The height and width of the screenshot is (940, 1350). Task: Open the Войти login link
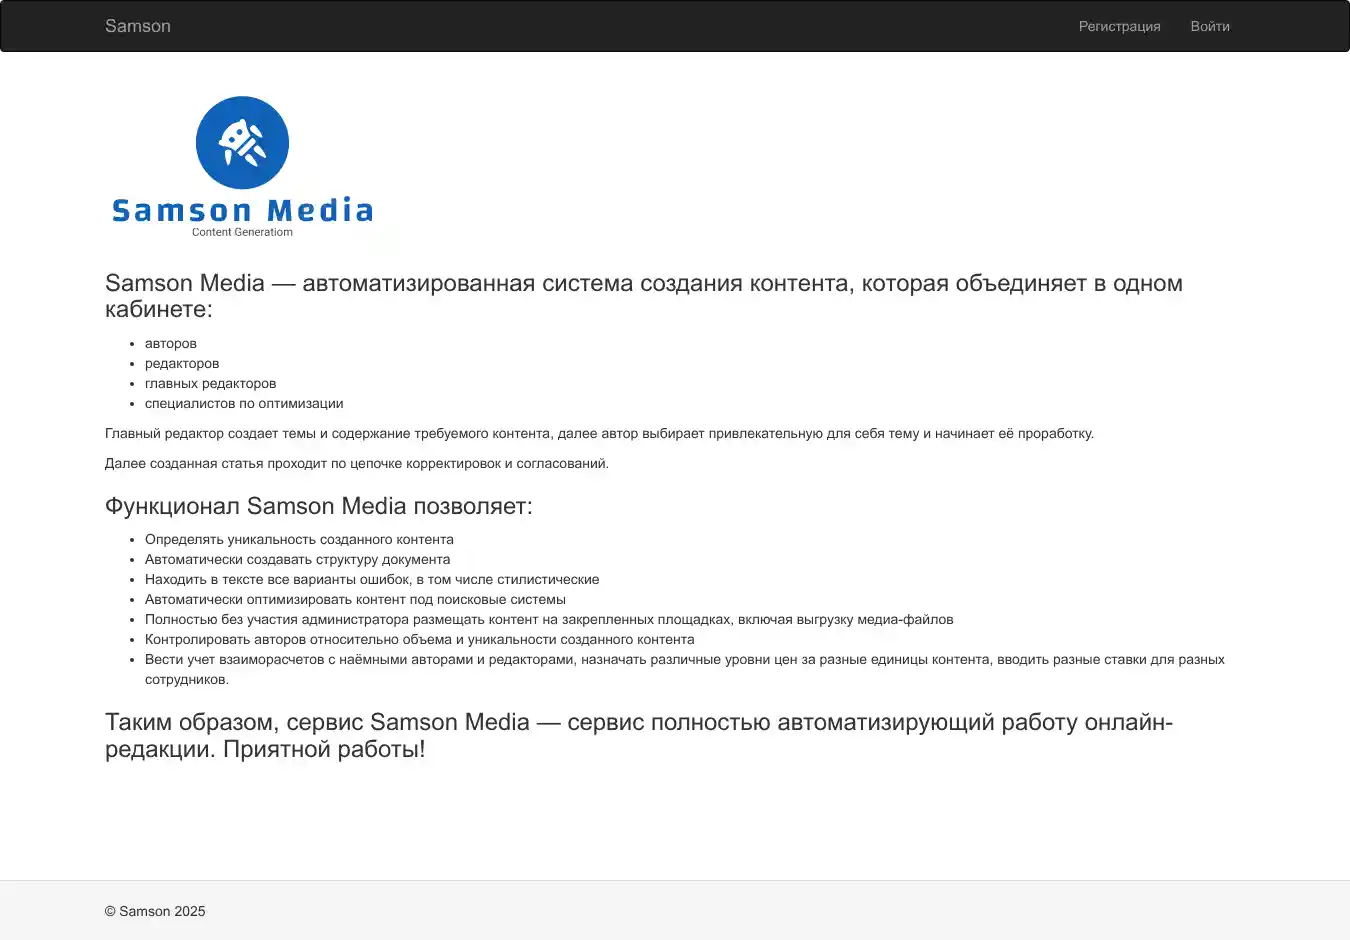click(x=1209, y=26)
